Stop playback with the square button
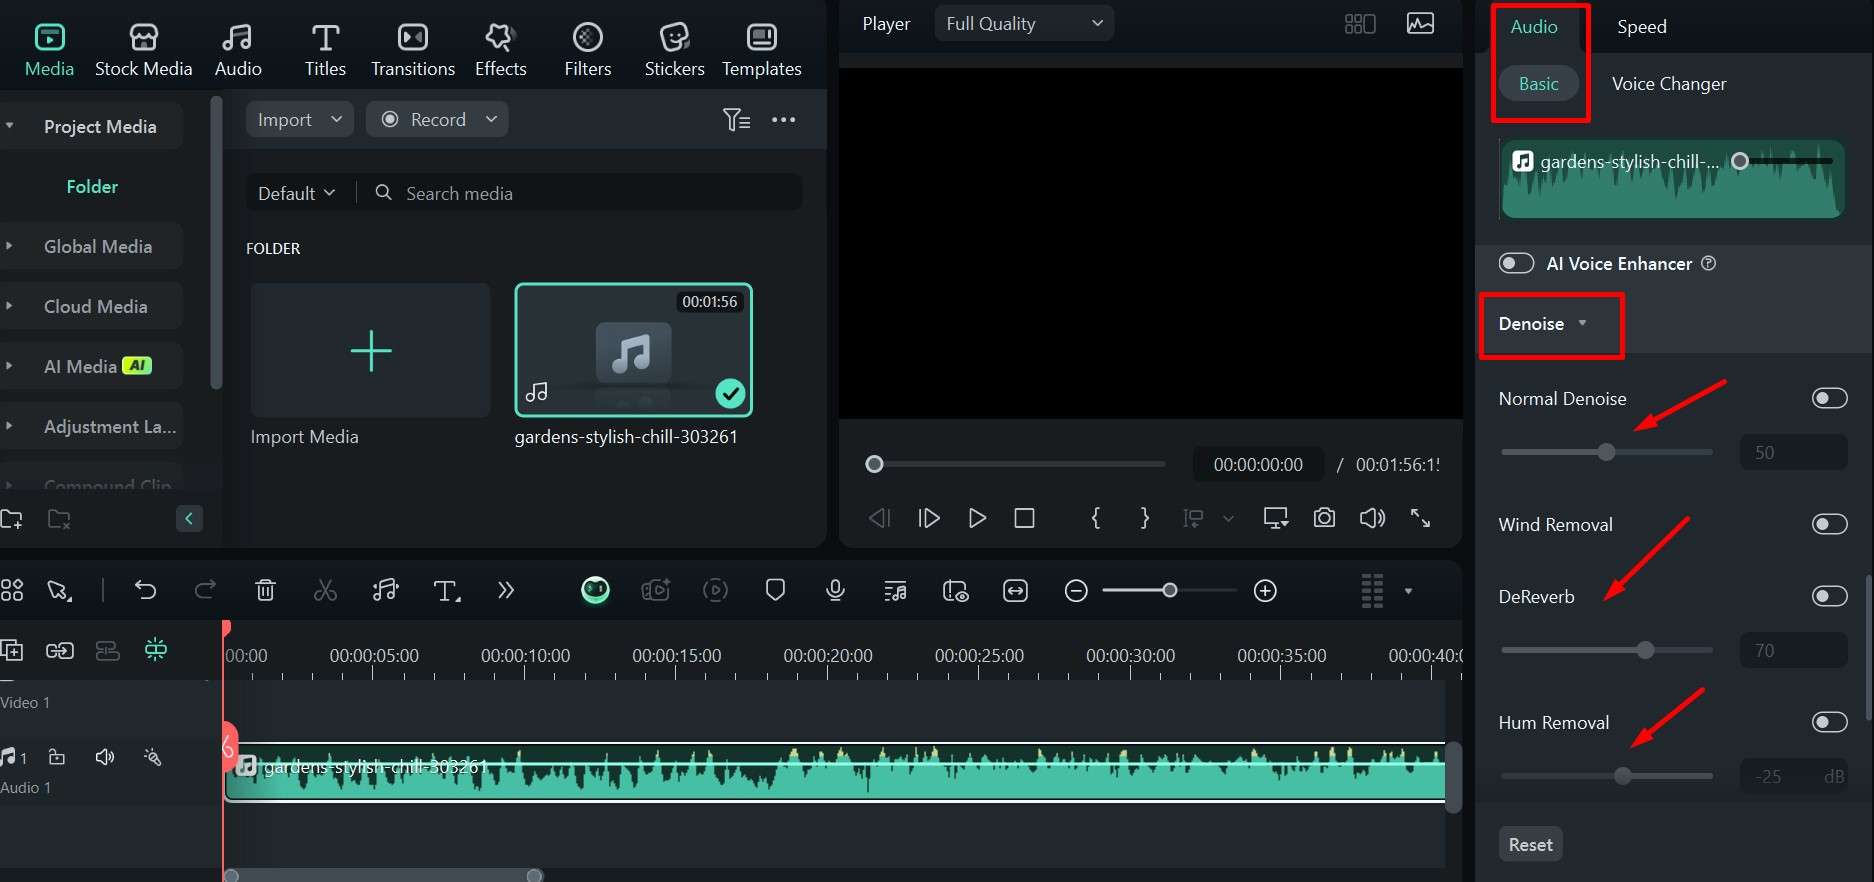Image resolution: width=1874 pixels, height=882 pixels. pos(1024,518)
